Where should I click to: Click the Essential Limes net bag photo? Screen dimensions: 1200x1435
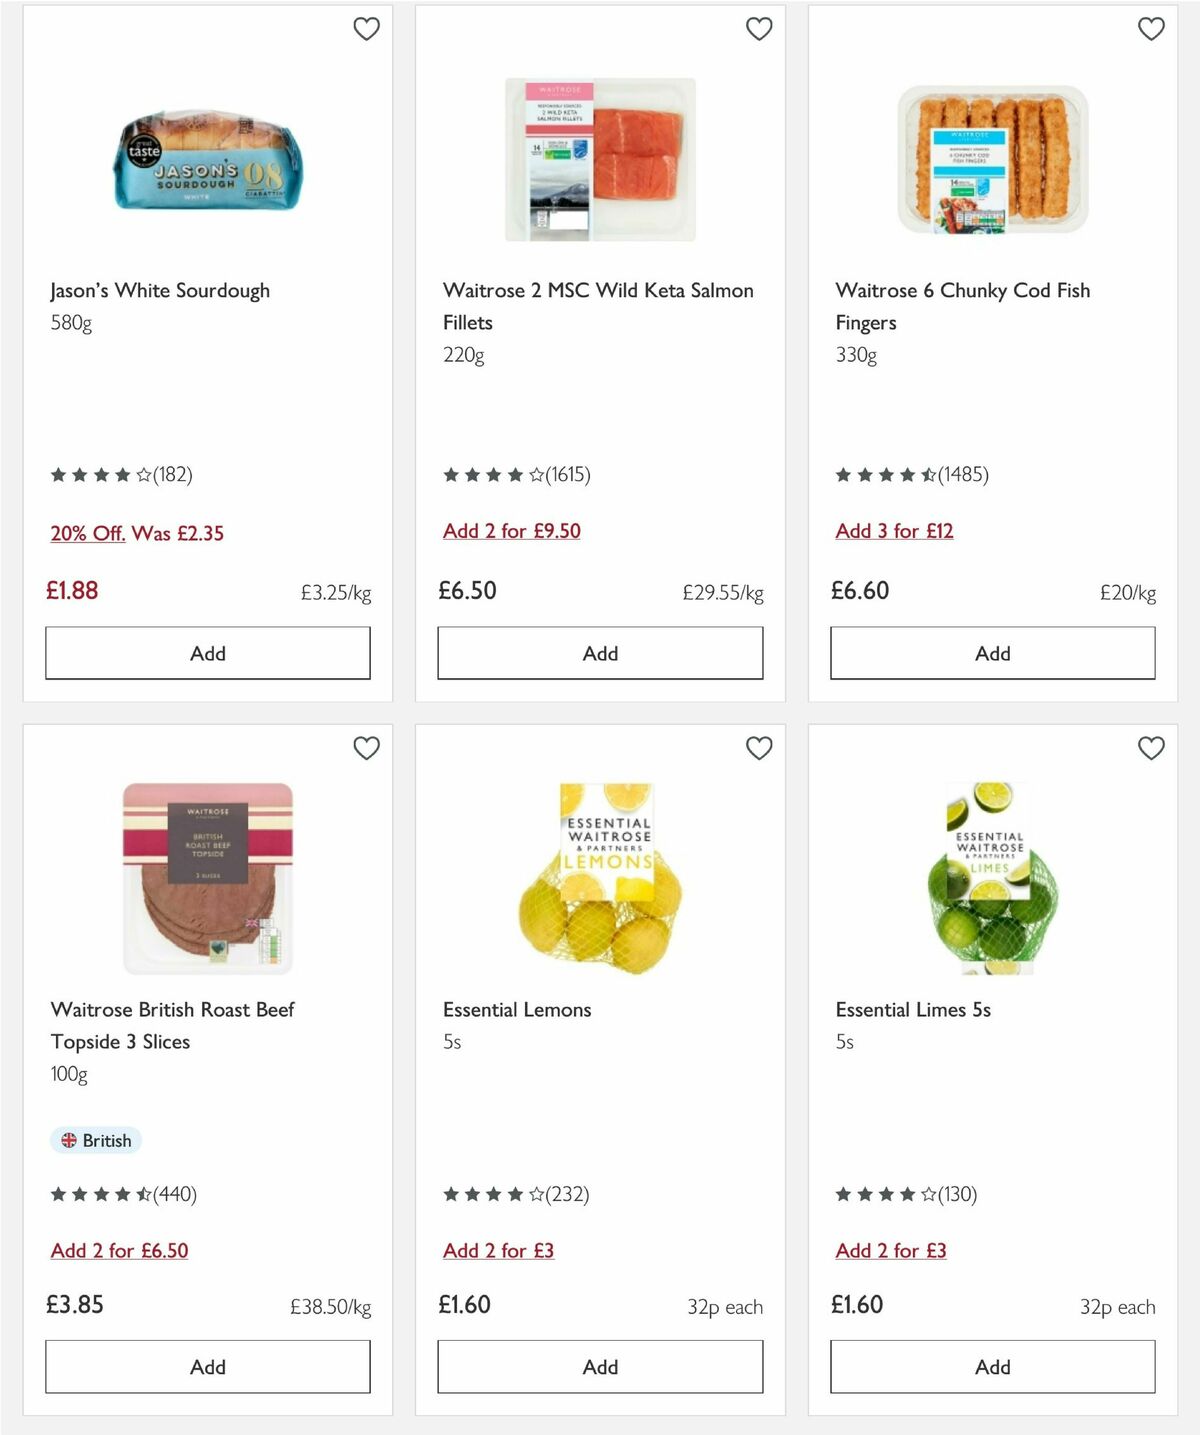tap(991, 880)
